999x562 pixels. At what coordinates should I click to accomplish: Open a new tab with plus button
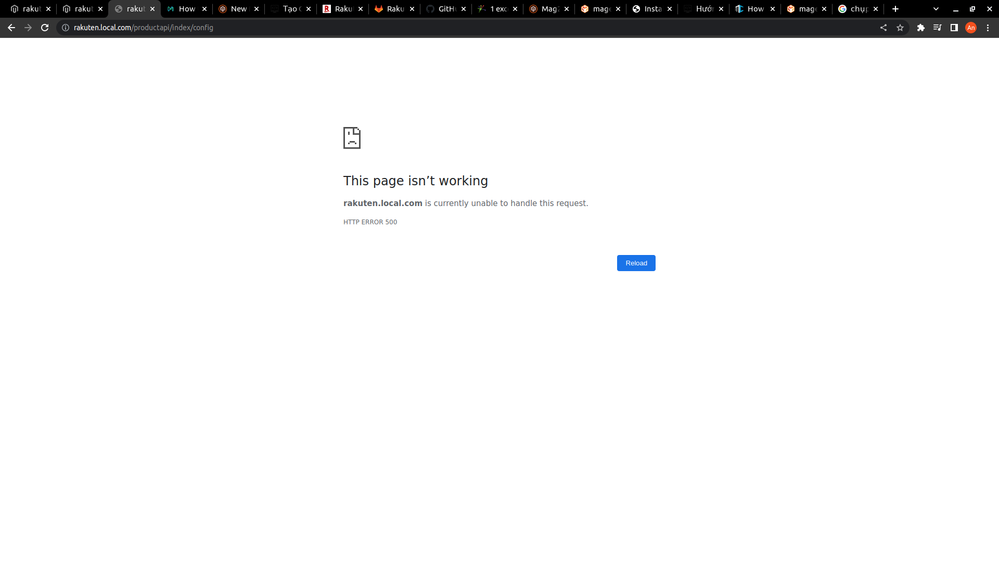click(x=895, y=9)
